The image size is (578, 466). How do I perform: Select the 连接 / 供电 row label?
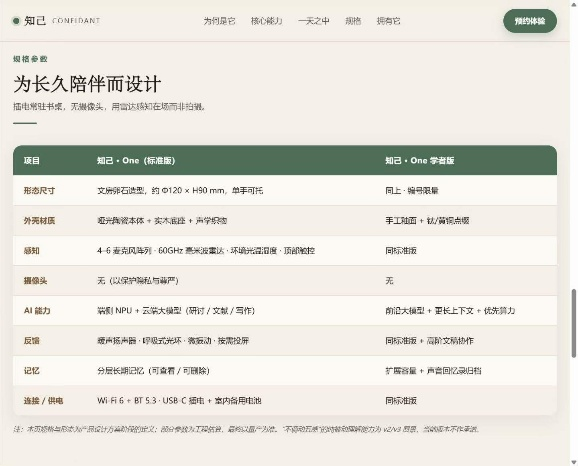43,400
